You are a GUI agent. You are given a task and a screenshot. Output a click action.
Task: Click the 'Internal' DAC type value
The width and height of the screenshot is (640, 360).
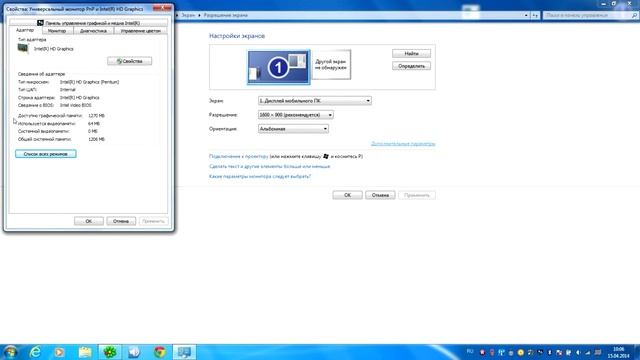(67, 90)
